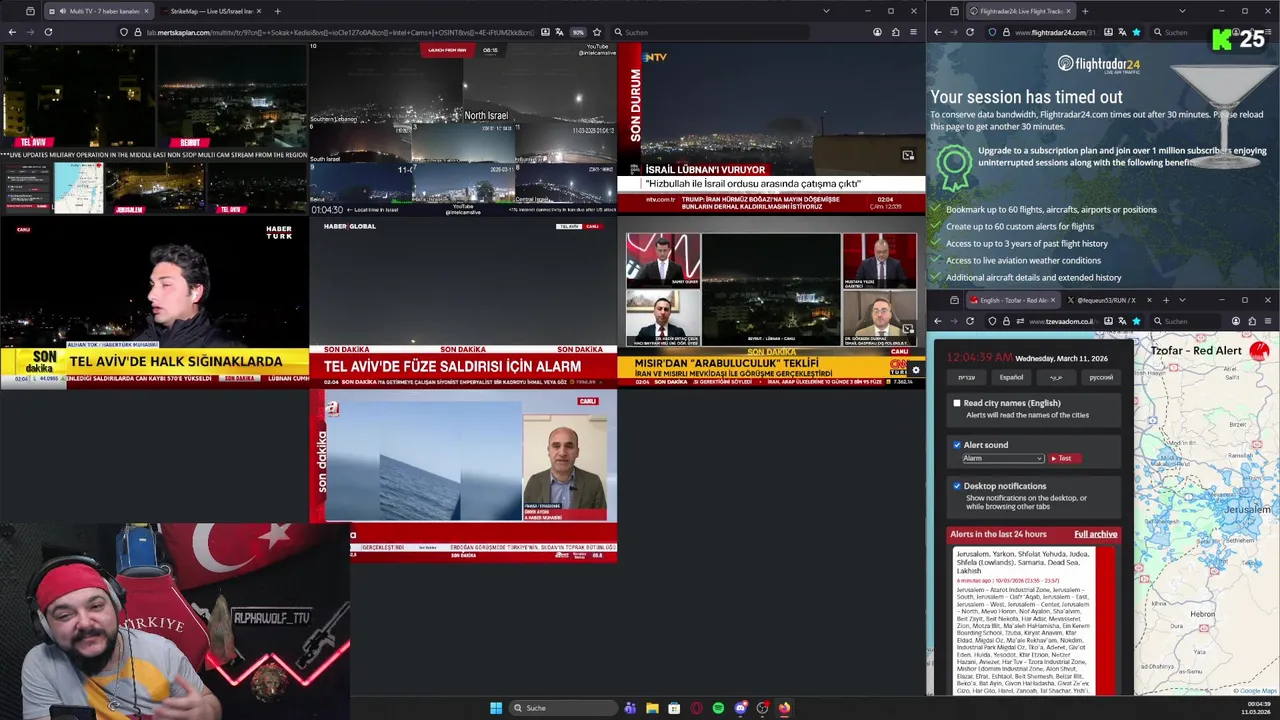Select the English - Tzofar Red Alert tab
This screenshot has width=1280, height=720.
coord(1012,300)
